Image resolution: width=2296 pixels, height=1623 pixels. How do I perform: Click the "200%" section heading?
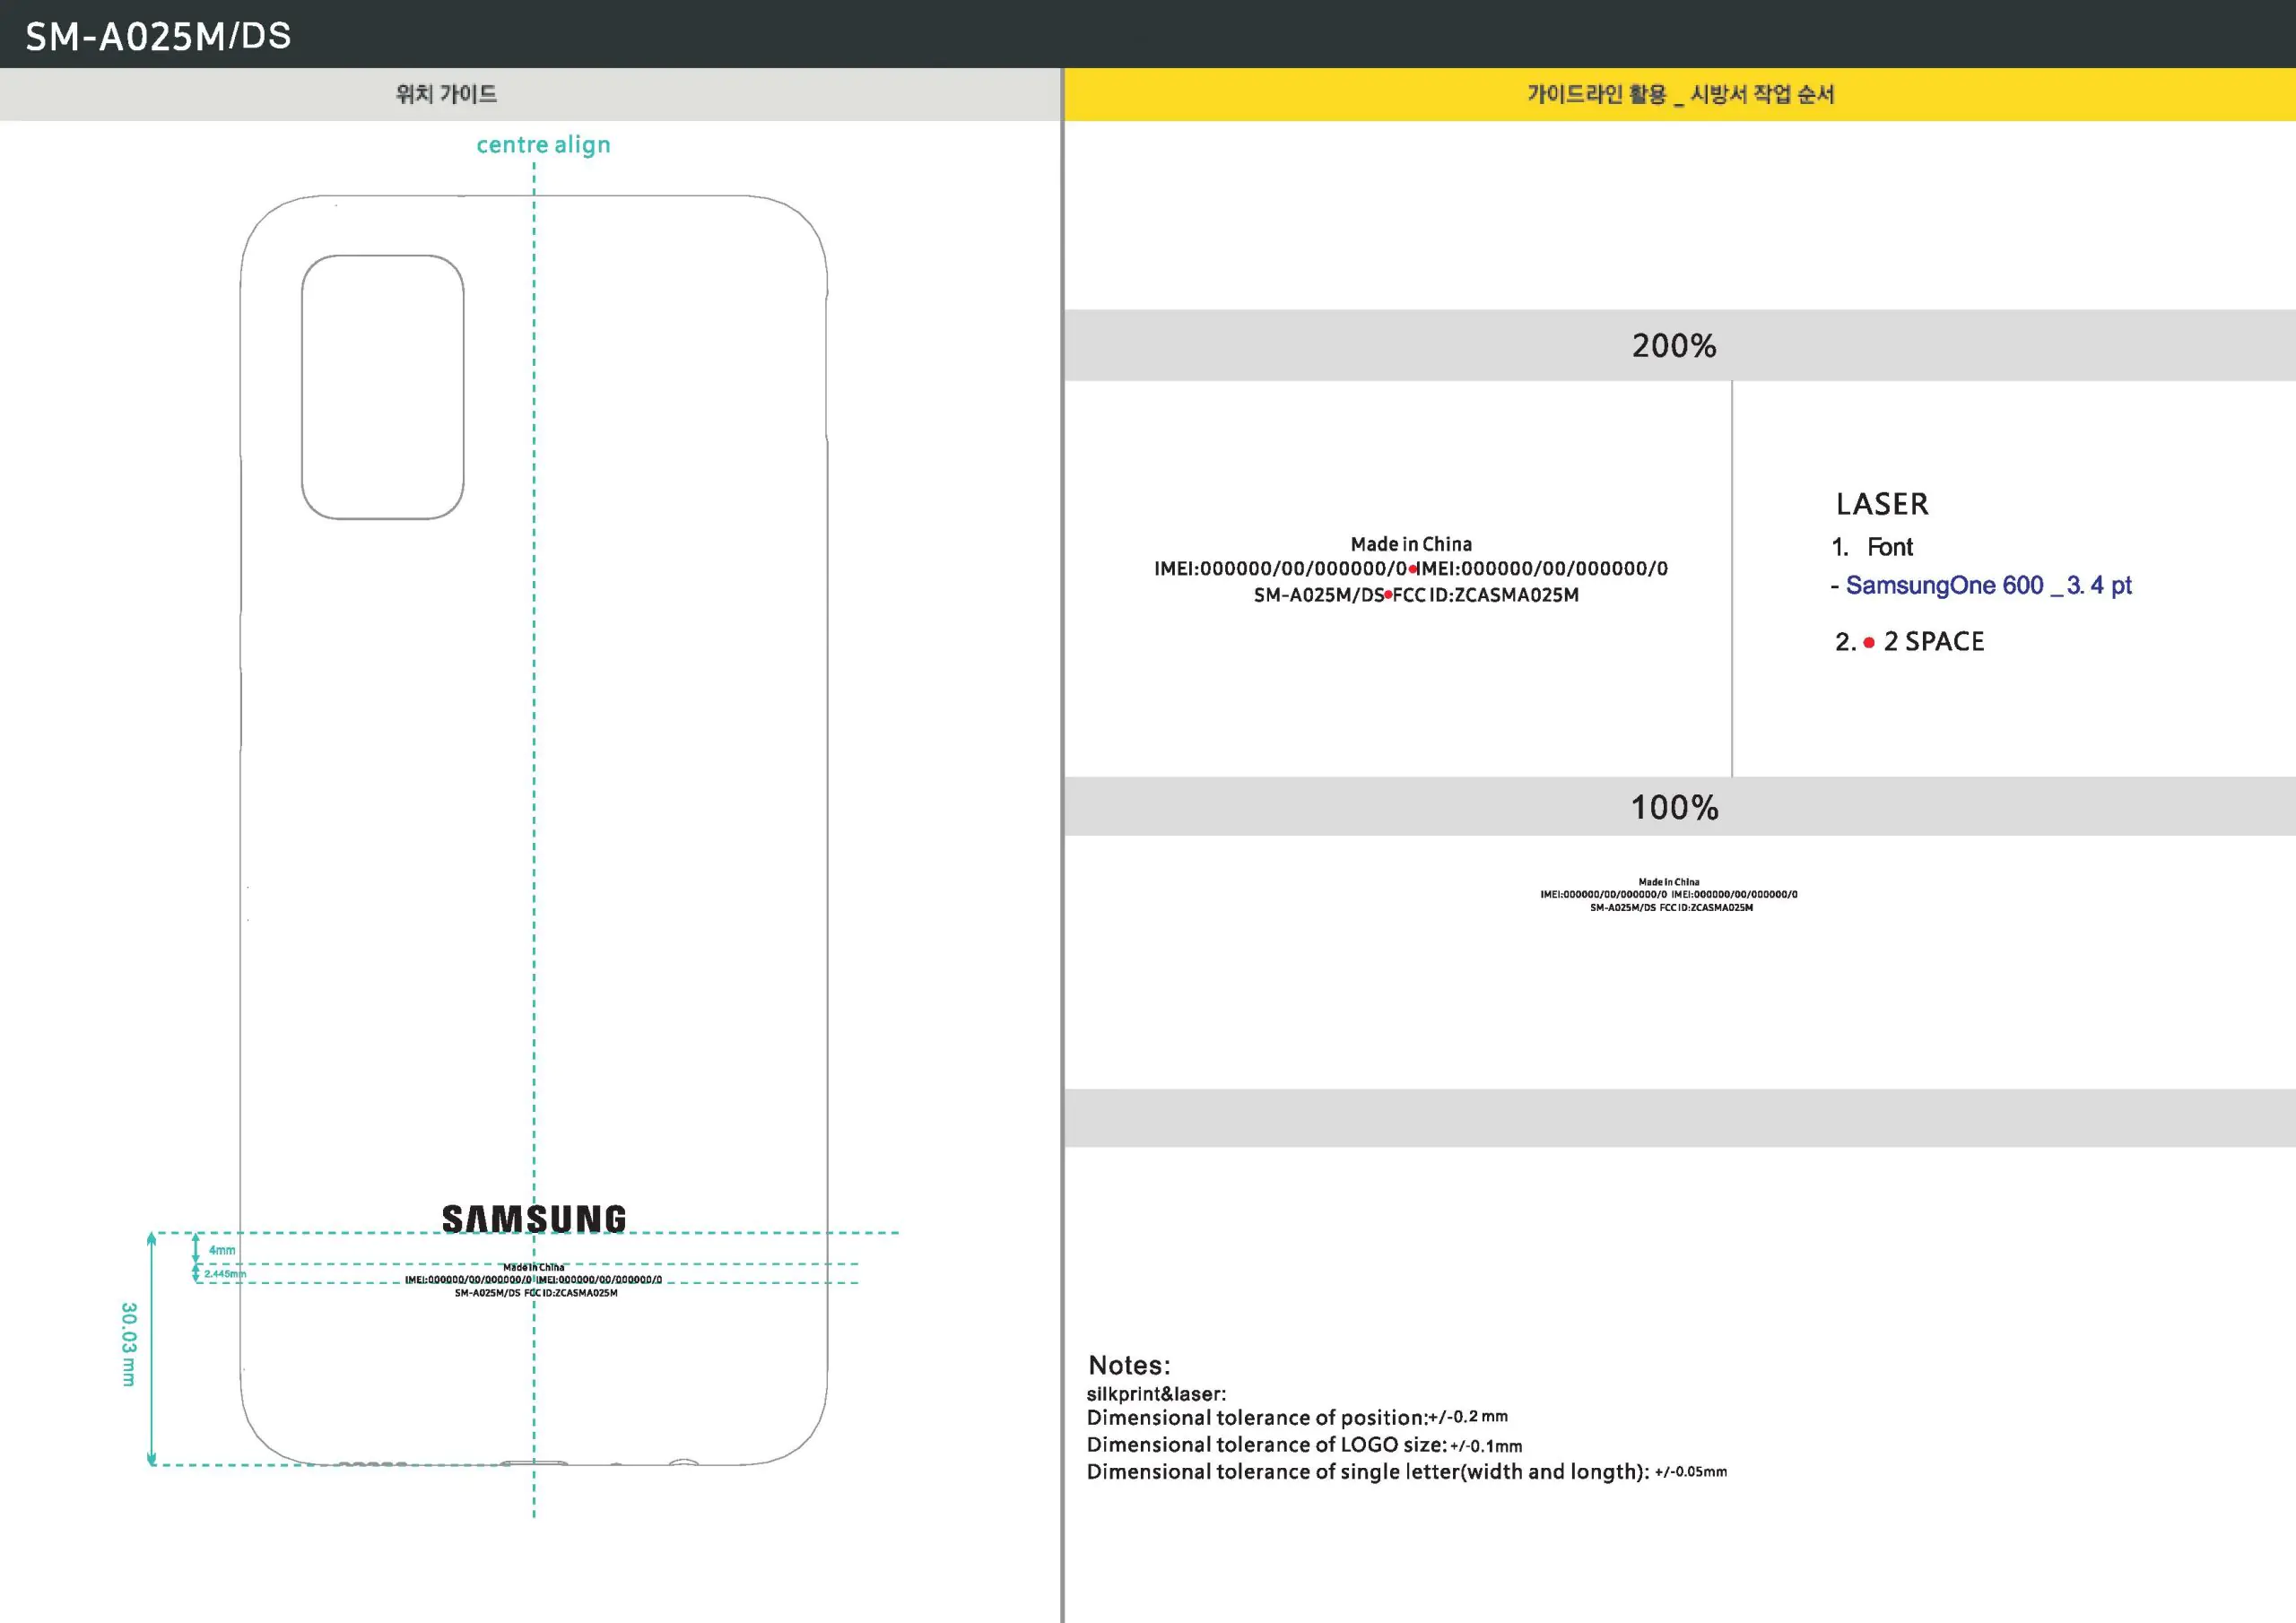point(1674,346)
